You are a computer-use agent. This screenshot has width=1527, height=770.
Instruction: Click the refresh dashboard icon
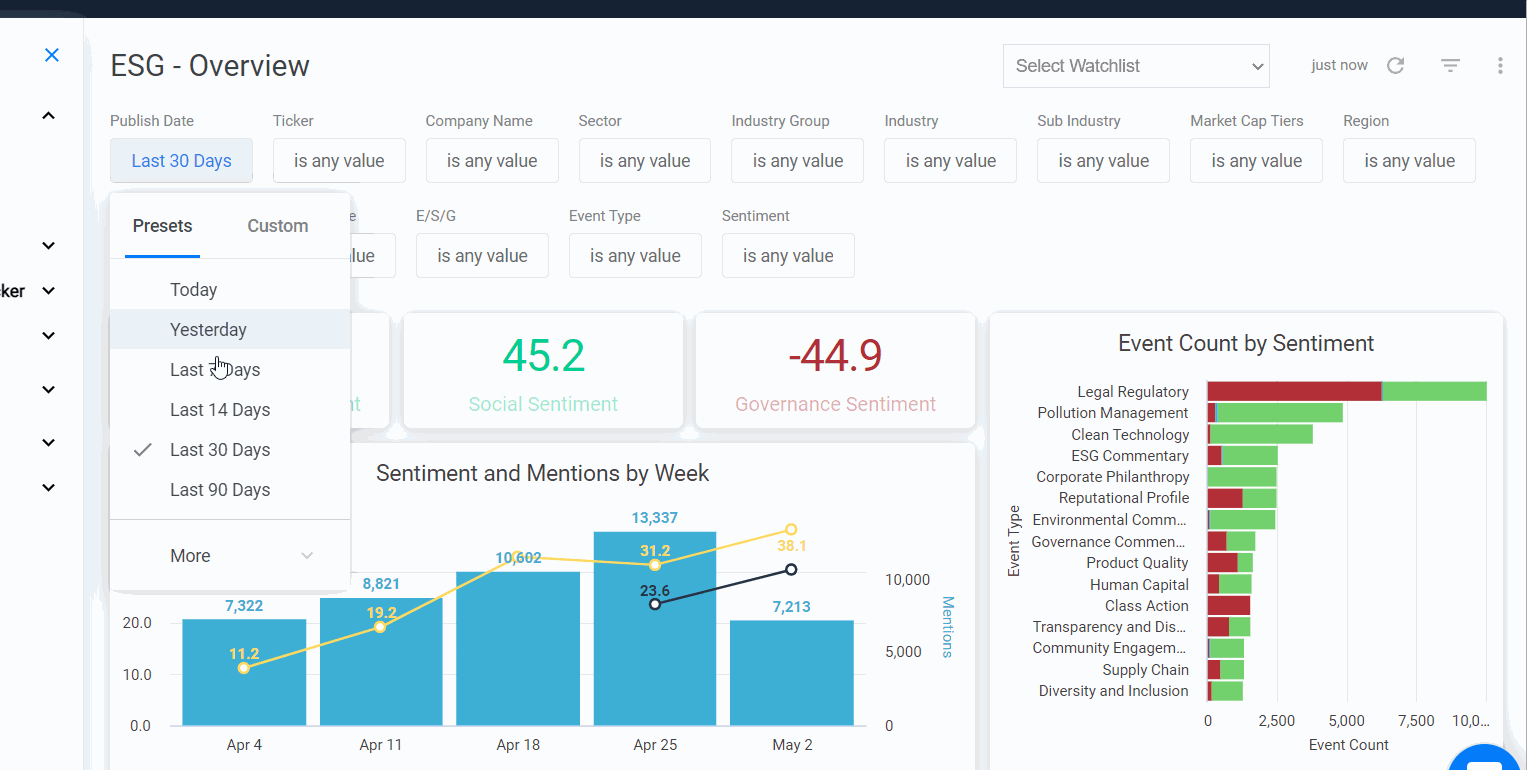[1396, 66]
